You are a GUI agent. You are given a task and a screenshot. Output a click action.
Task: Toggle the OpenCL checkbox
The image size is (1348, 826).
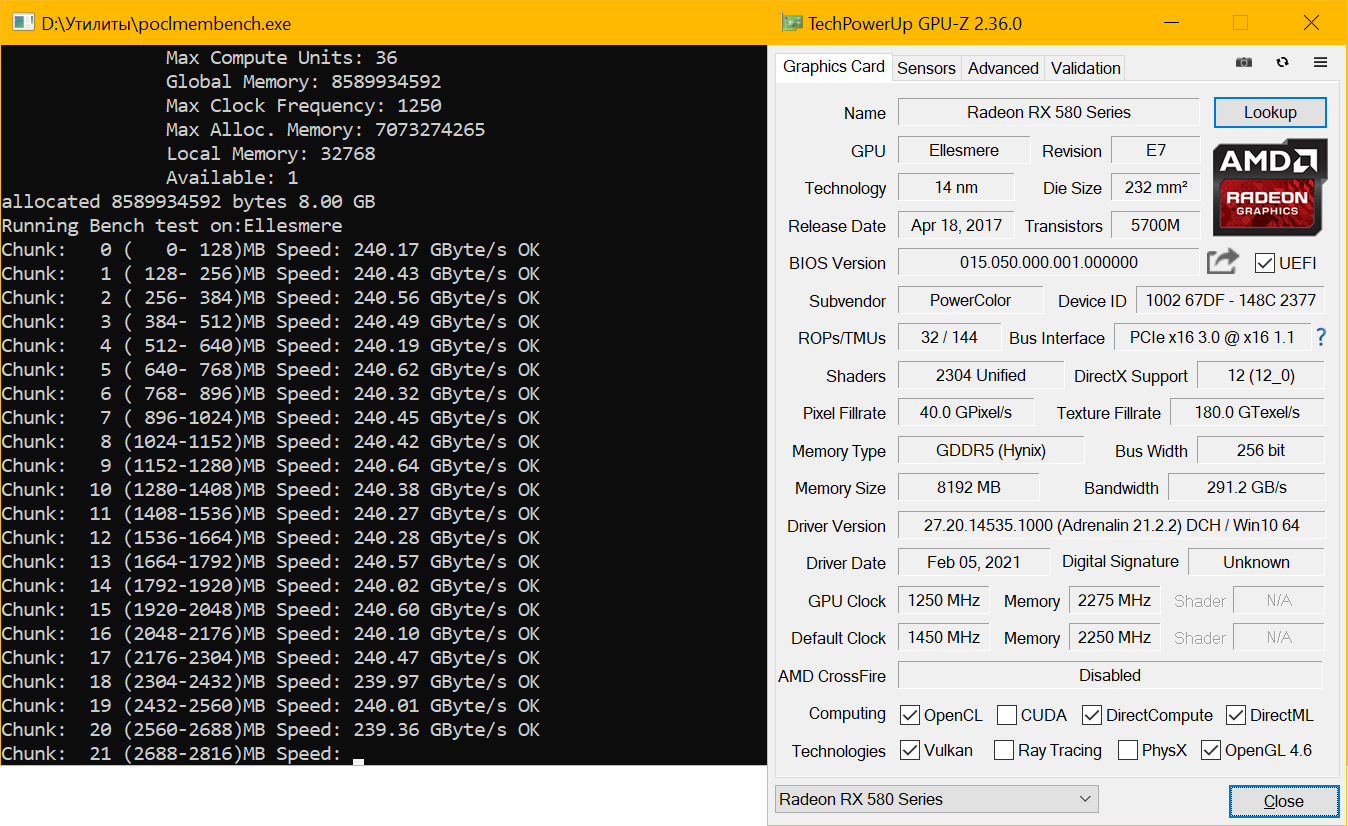pos(910,715)
